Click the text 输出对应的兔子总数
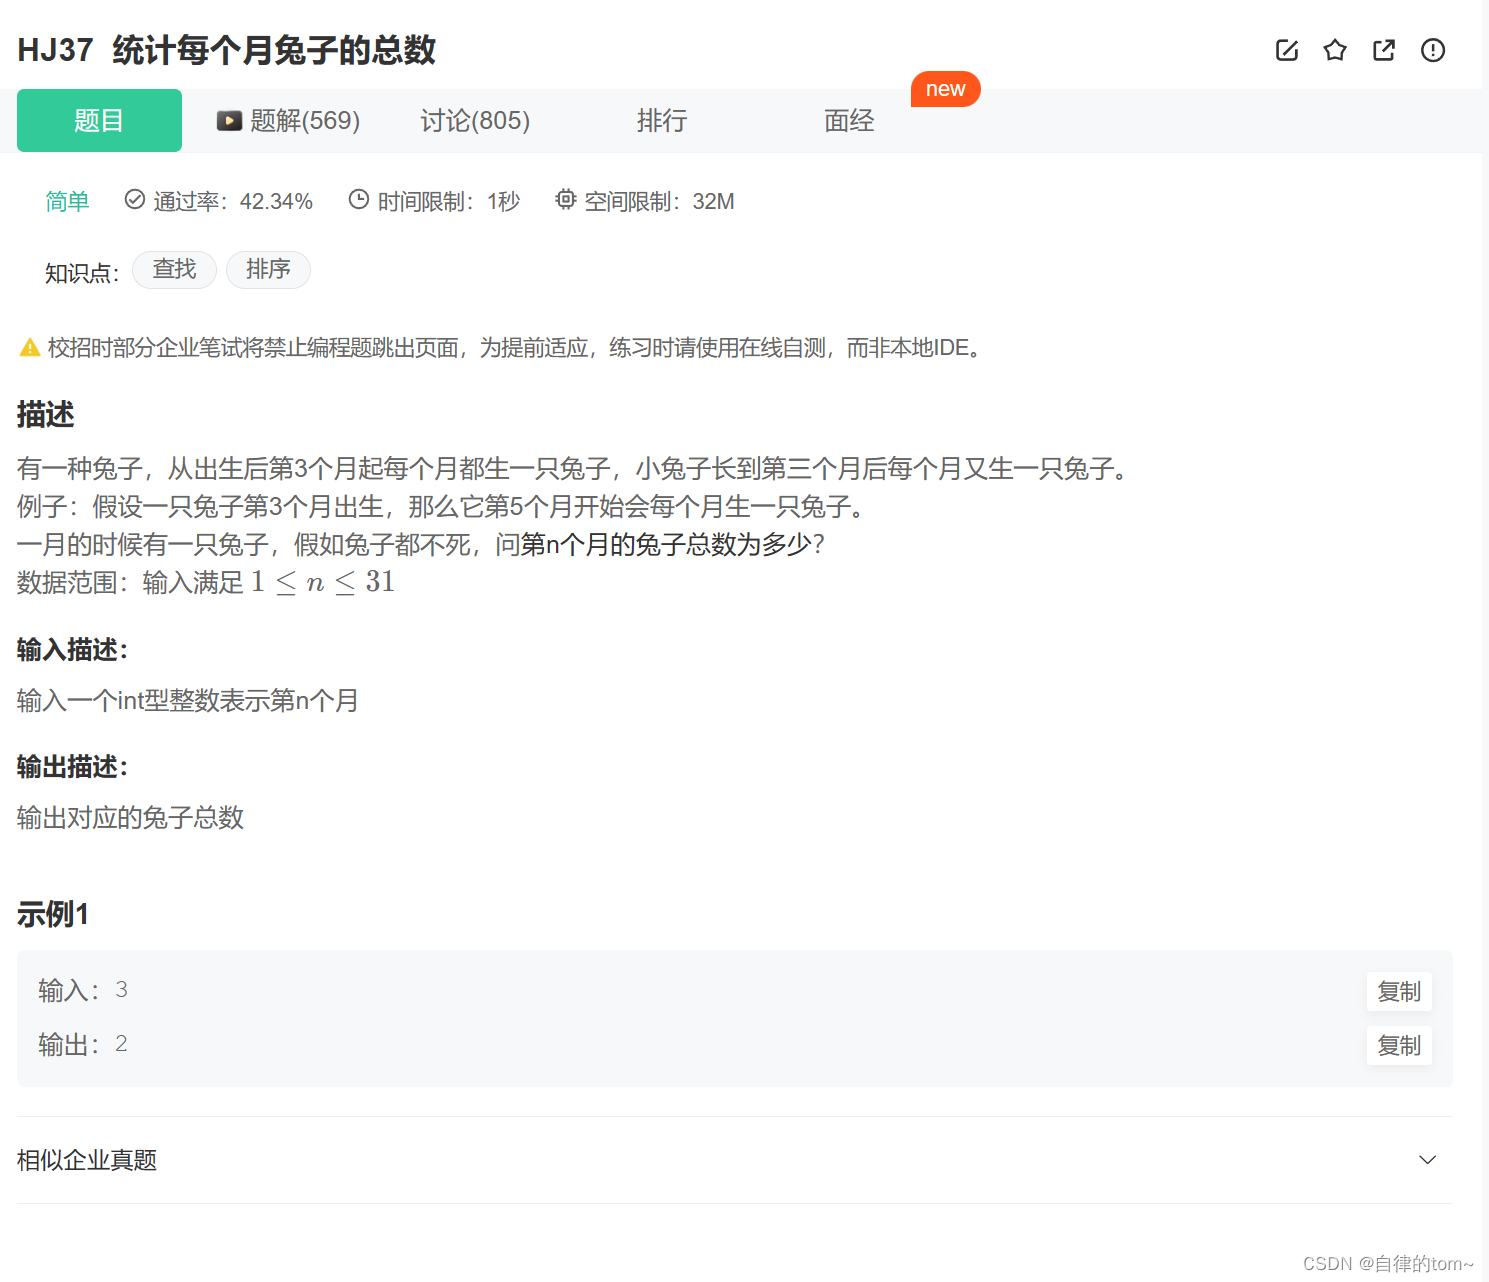1489x1282 pixels. 131,818
